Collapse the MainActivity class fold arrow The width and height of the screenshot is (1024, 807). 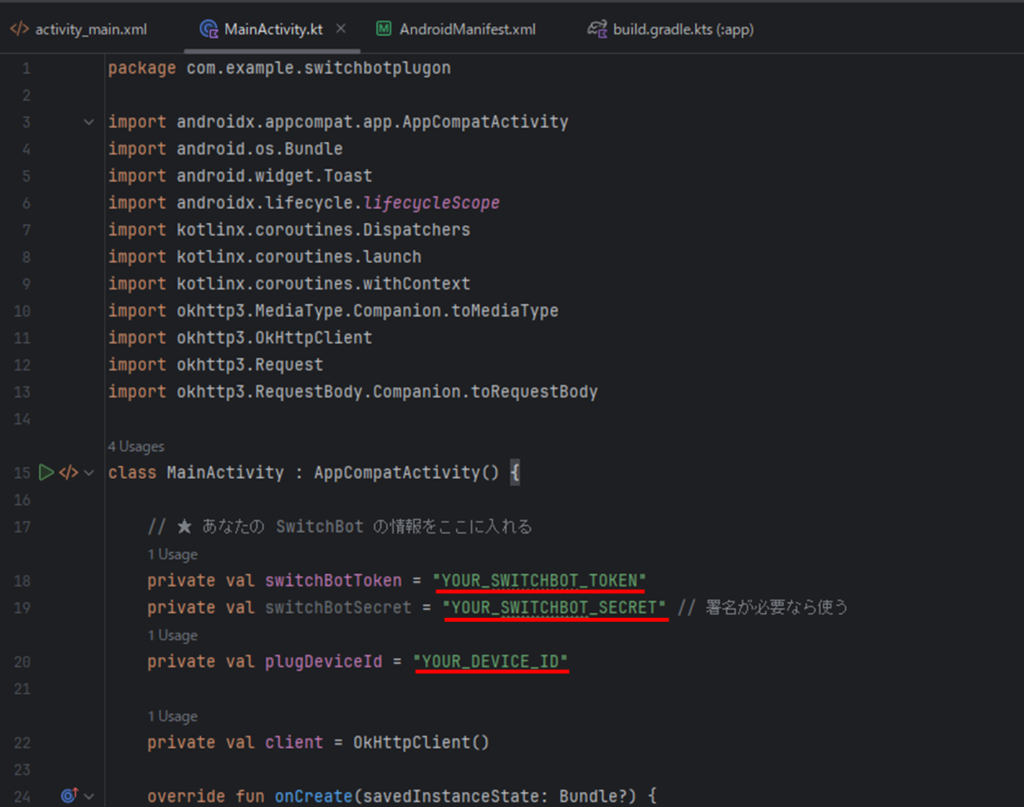pyautogui.click(x=90, y=472)
